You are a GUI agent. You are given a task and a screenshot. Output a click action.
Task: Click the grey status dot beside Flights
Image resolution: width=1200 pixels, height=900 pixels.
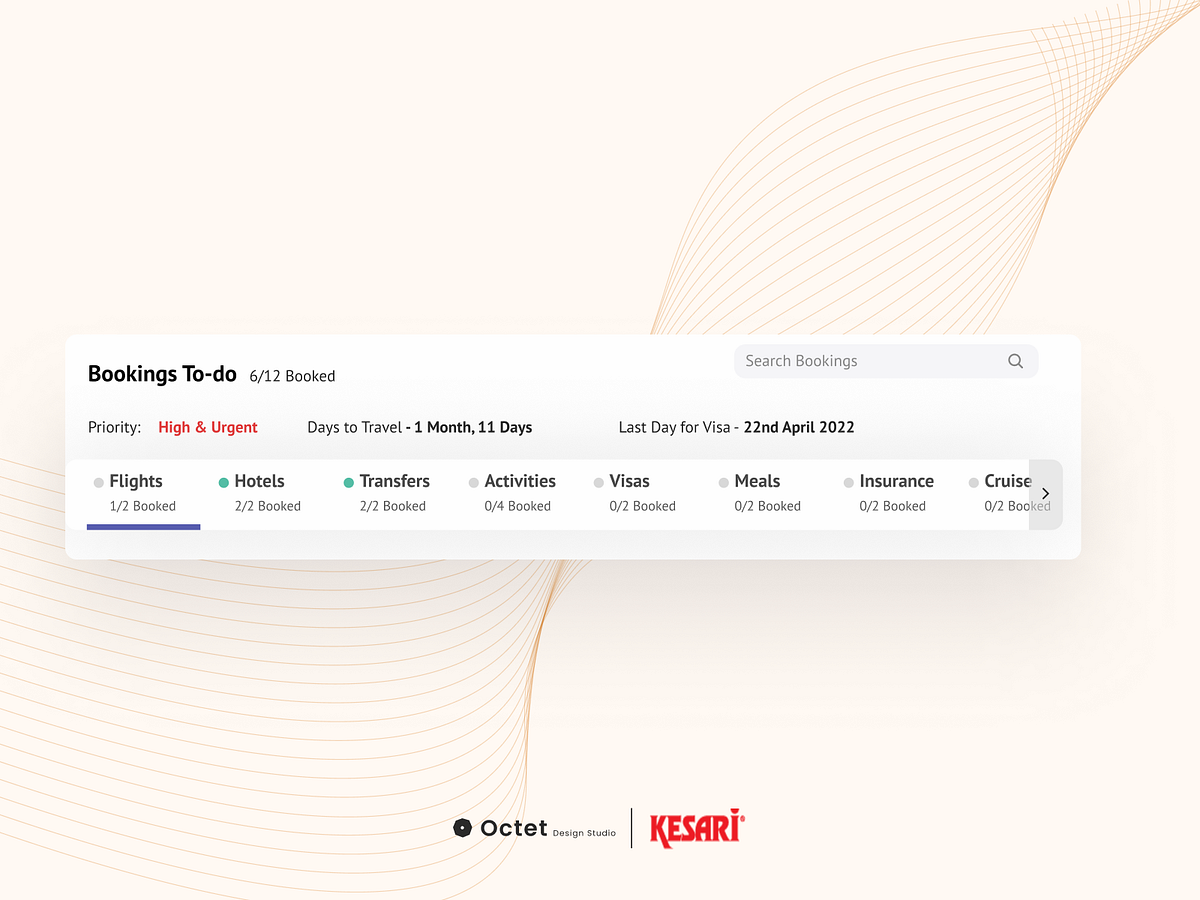(97, 481)
